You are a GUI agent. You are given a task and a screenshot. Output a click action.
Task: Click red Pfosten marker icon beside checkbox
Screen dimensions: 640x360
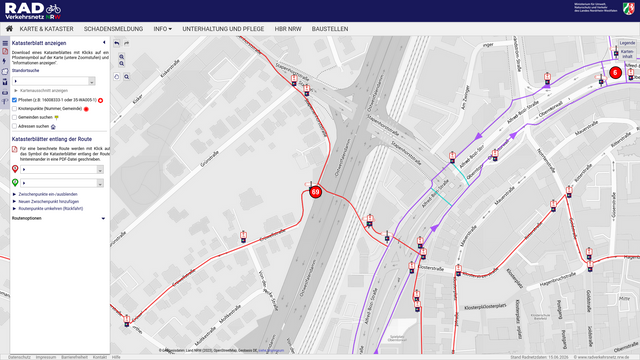point(100,100)
